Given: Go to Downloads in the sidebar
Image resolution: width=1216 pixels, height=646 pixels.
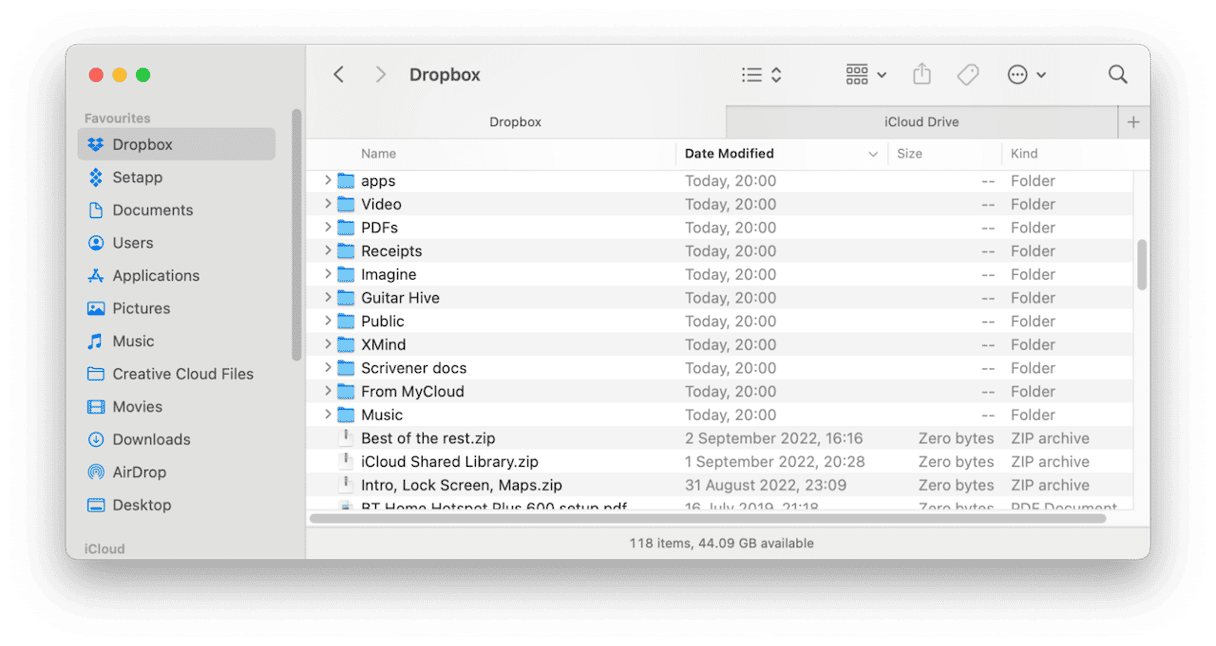Looking at the screenshot, I should point(151,439).
